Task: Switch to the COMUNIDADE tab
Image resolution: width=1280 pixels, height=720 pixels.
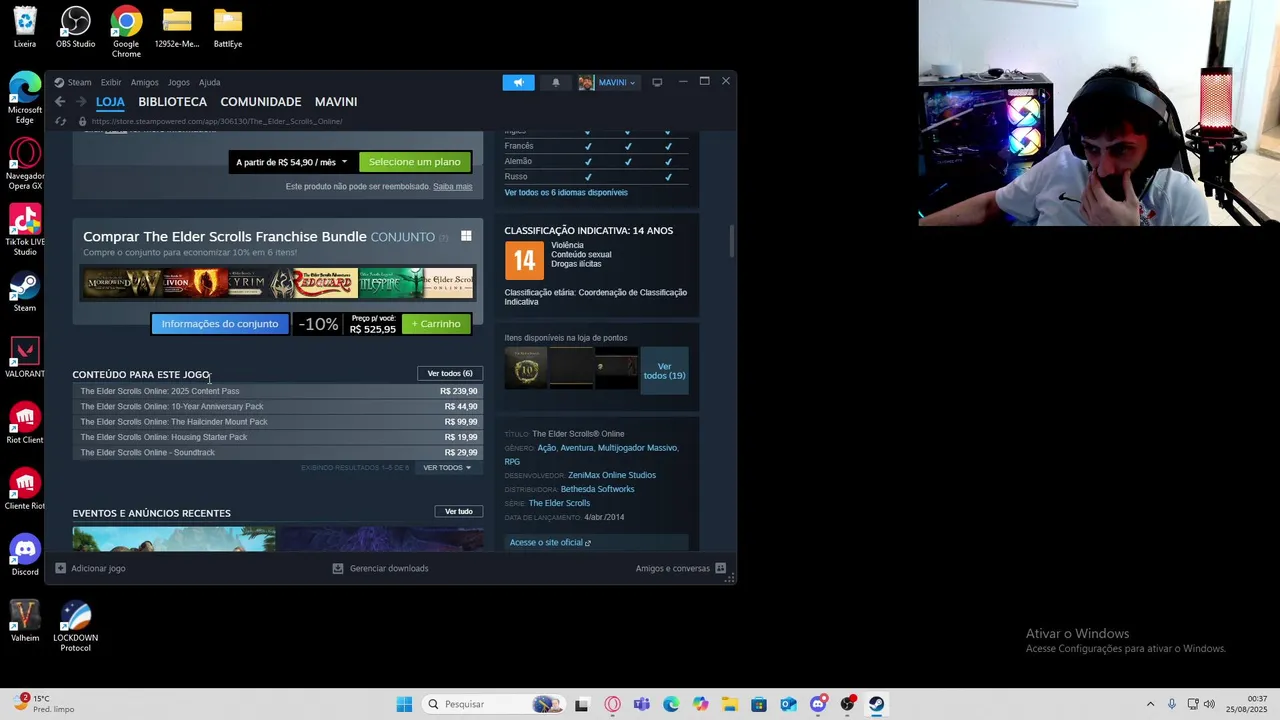Action: 260,102
